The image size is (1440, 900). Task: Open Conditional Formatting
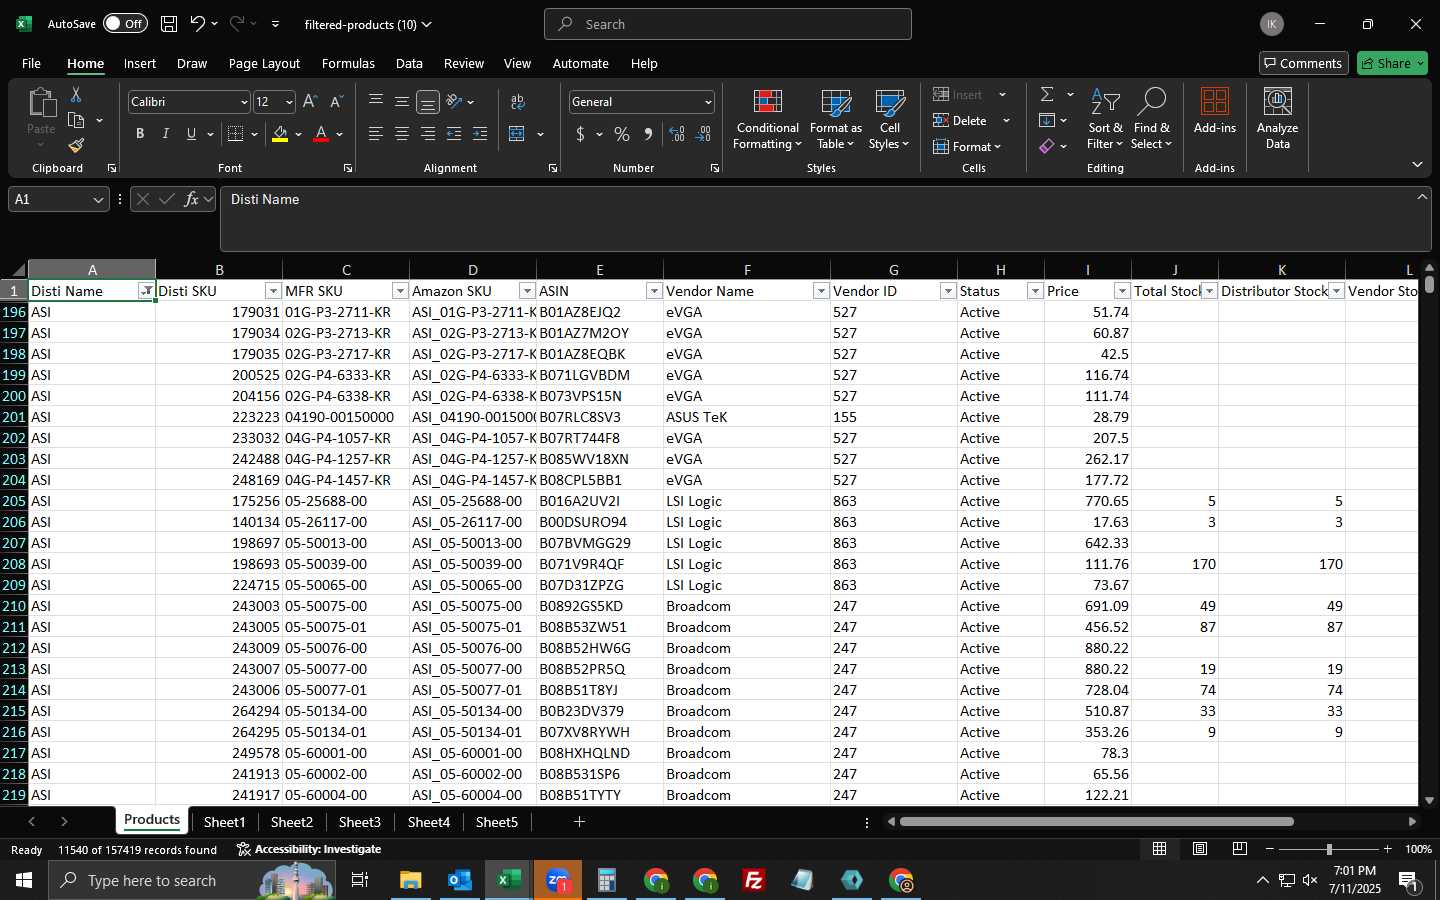[767, 119]
